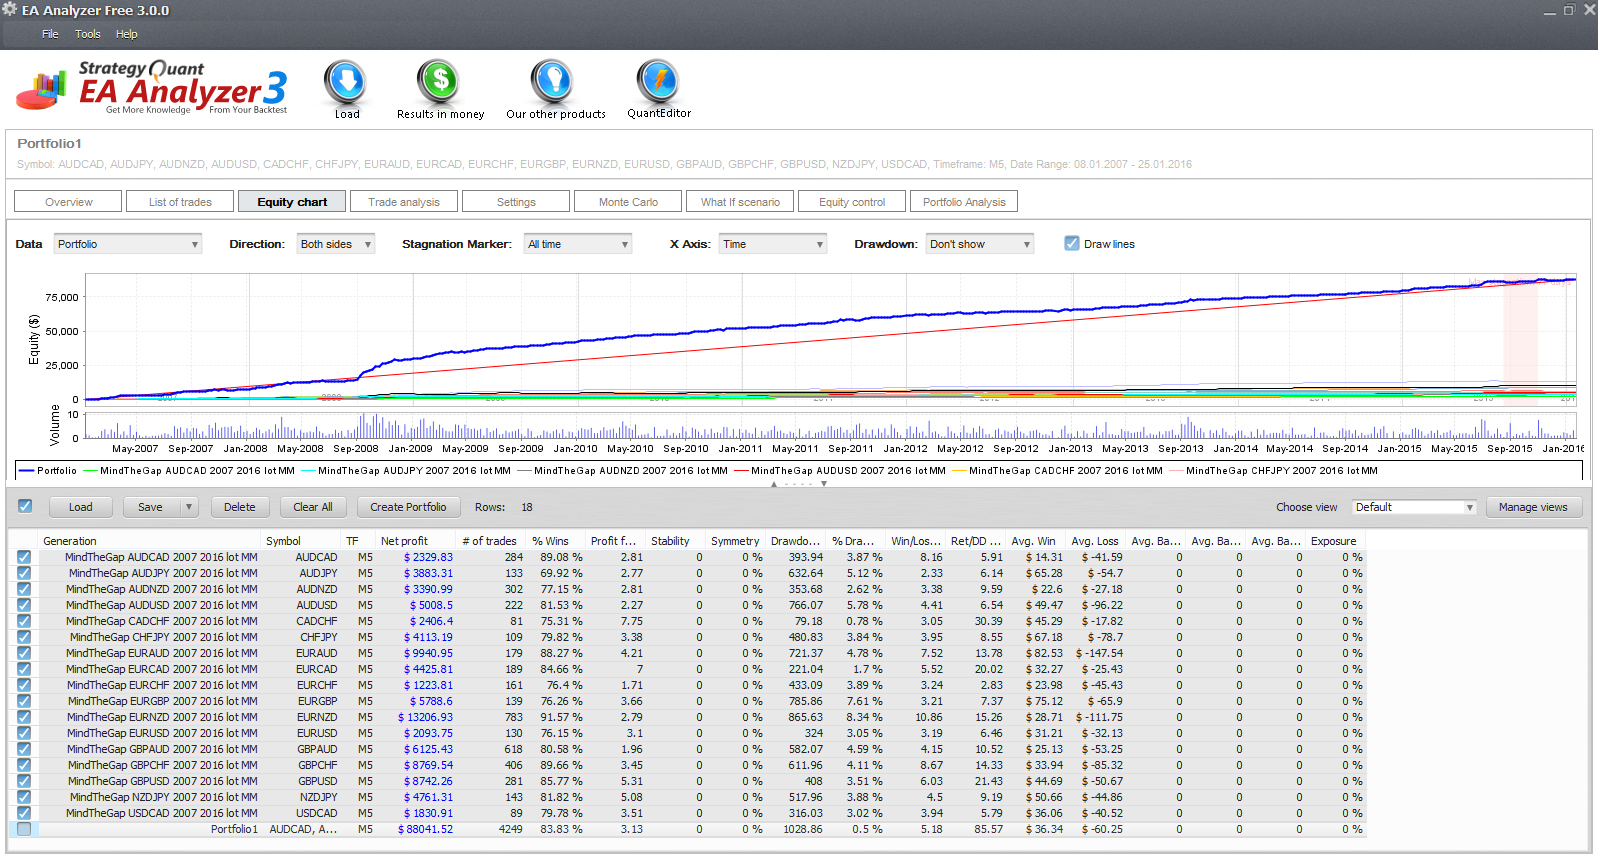Expand the Data Portfolio dropdown
The width and height of the screenshot is (1598, 857).
(x=128, y=244)
